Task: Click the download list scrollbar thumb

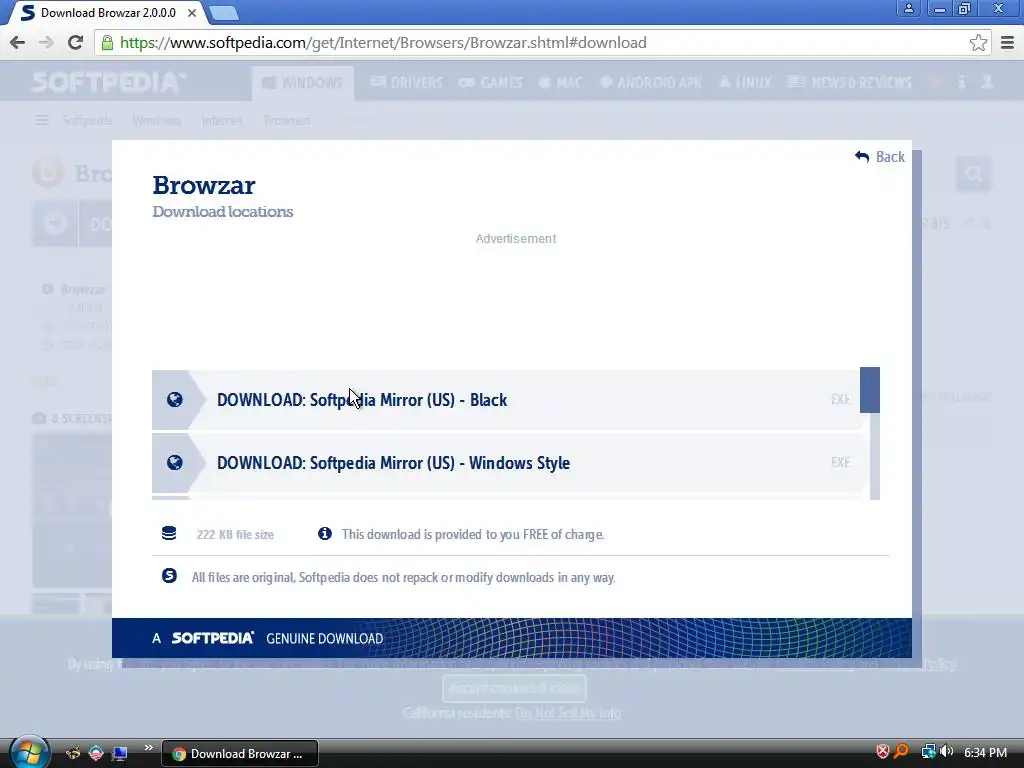Action: tap(870, 390)
